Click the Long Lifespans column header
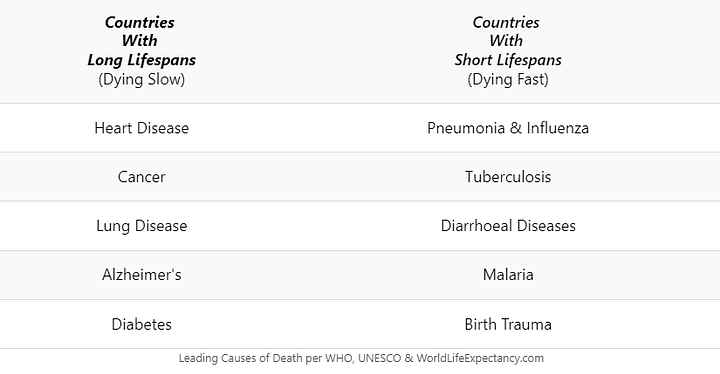 pyautogui.click(x=141, y=51)
